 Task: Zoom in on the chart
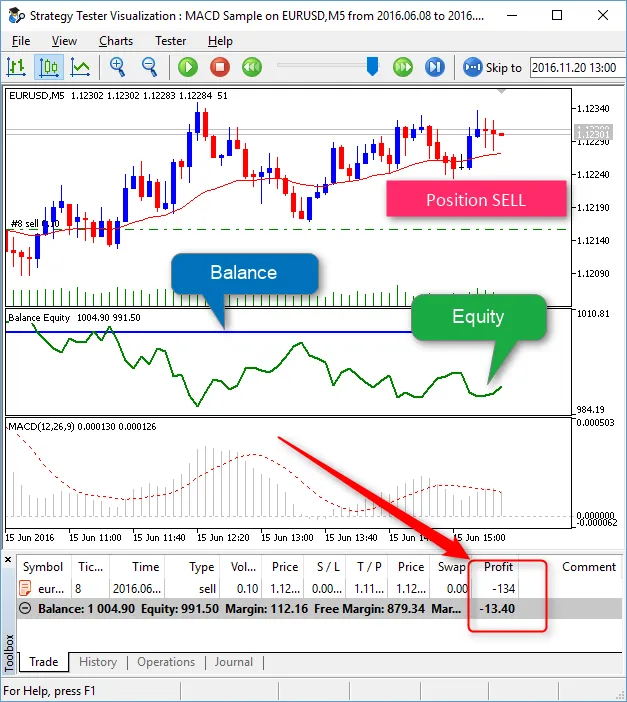[x=118, y=67]
